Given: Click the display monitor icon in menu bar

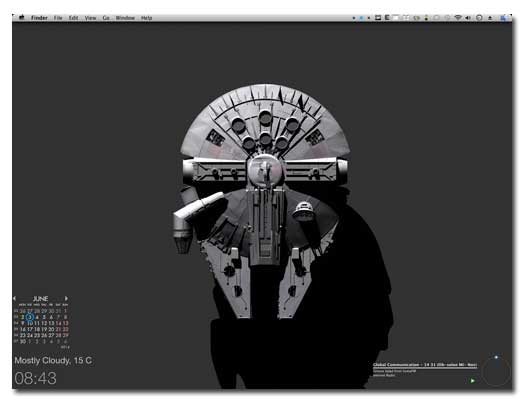Looking at the screenshot, I should (x=378, y=18).
